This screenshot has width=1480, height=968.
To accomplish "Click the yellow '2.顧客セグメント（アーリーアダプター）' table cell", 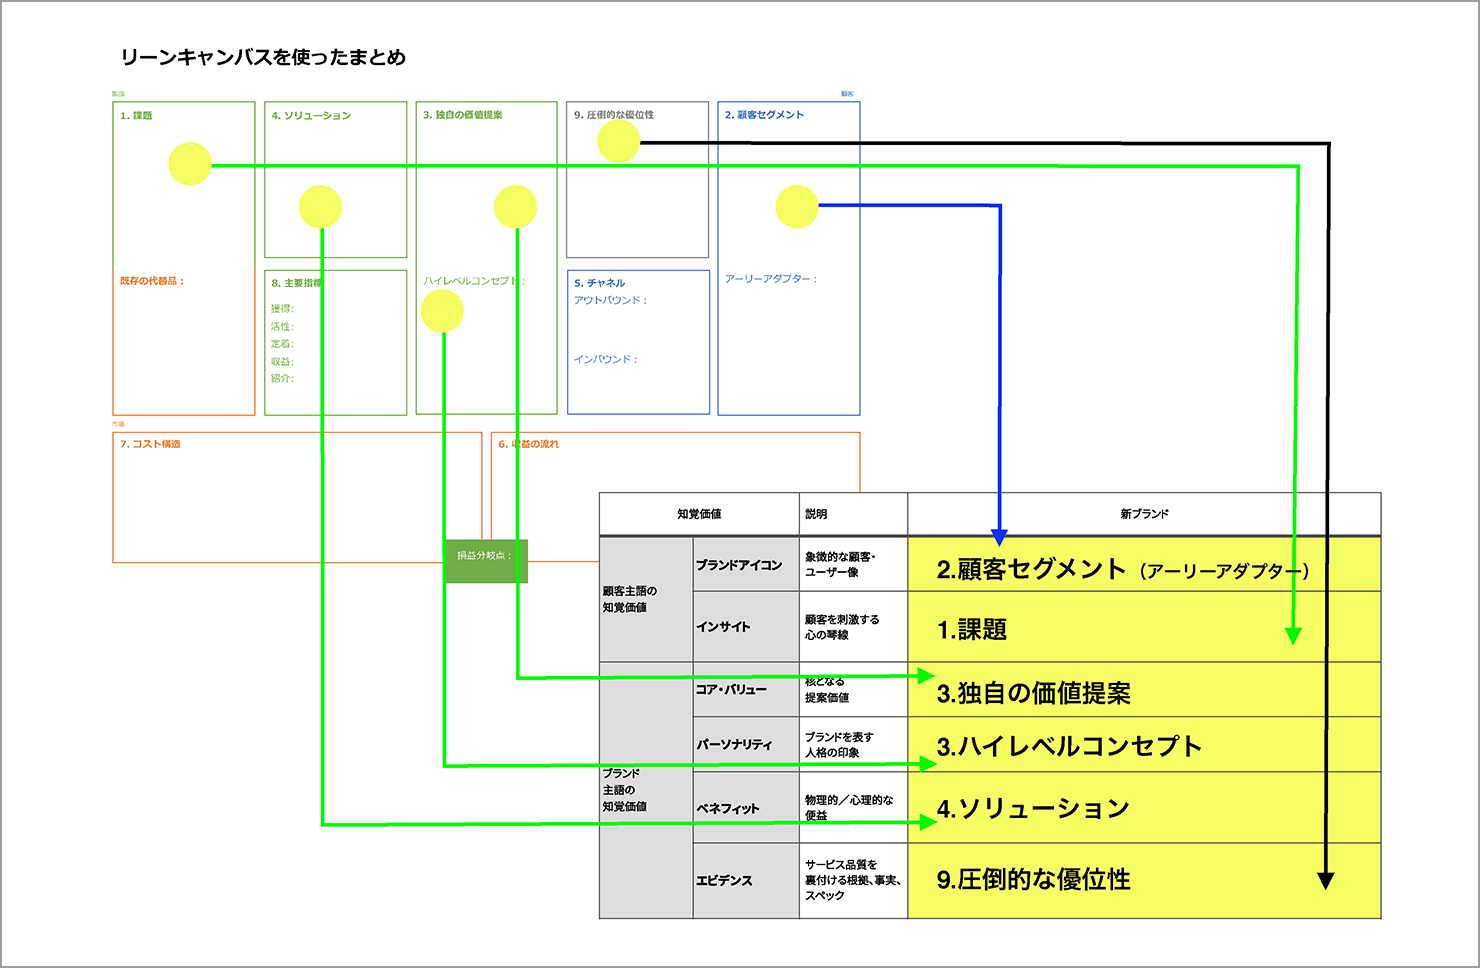I will [x=1144, y=565].
